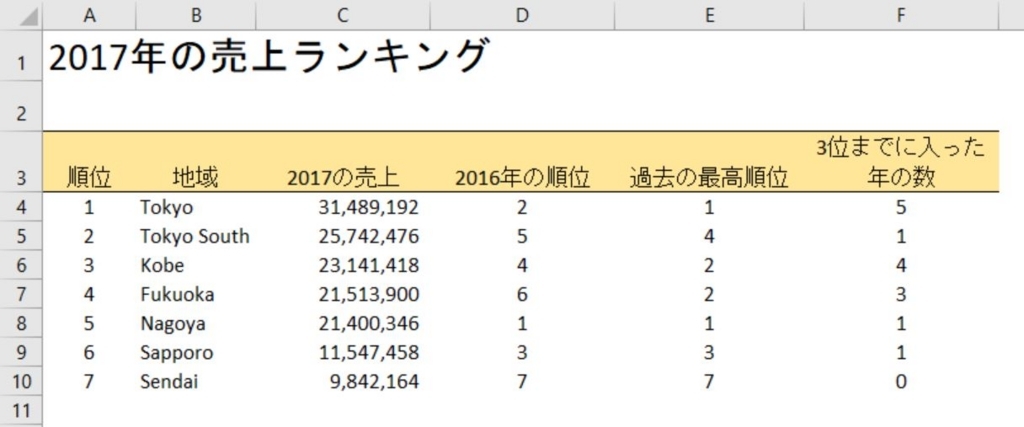Click rank 4 cell in column A
Screen dimensions: 1024x427
pyautogui.click(x=89, y=294)
